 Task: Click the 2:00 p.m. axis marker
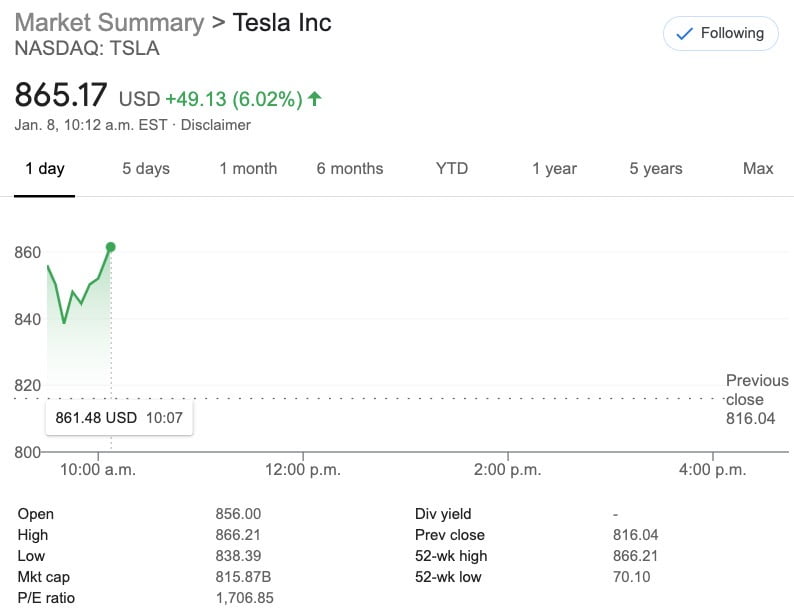507,469
